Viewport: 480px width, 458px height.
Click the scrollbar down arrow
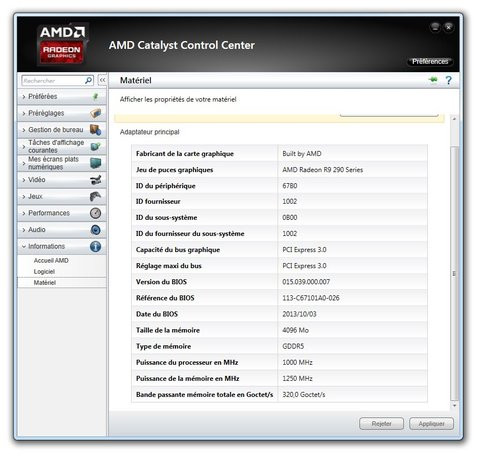click(x=454, y=406)
